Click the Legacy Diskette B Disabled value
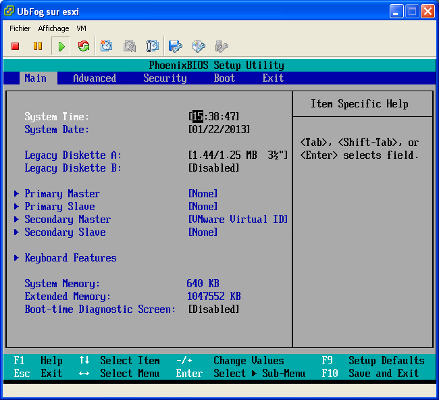This screenshot has height=400, width=439. [214, 168]
